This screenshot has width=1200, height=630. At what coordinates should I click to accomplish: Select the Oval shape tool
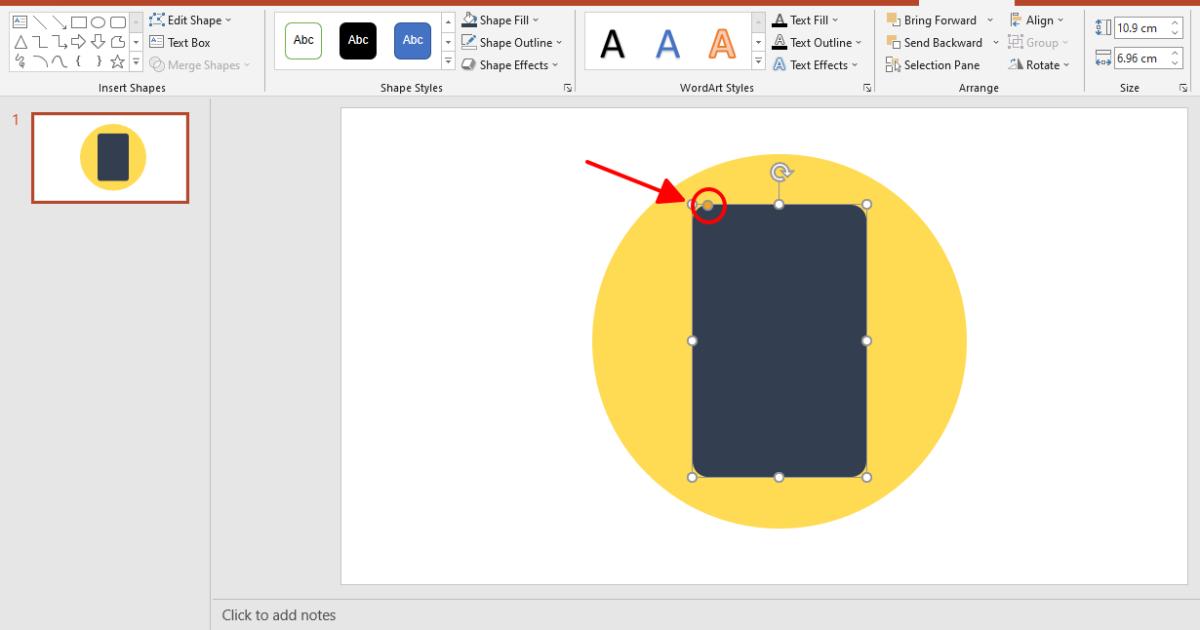(98, 22)
